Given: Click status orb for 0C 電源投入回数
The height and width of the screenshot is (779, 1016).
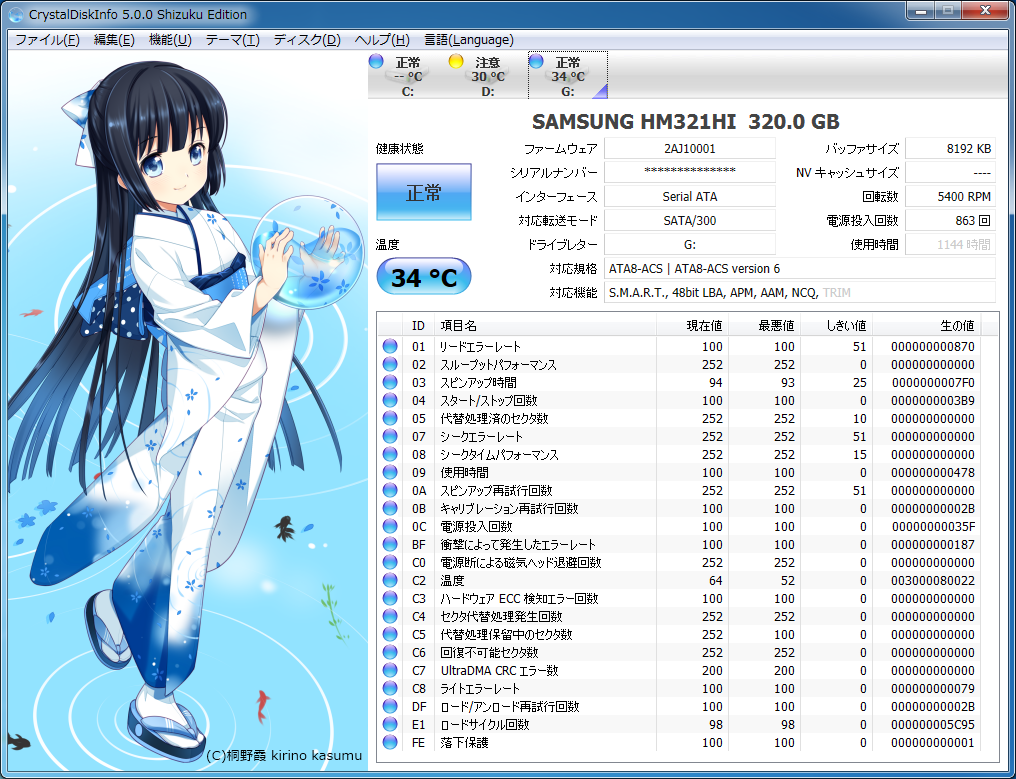Looking at the screenshot, I should click(x=390, y=526).
